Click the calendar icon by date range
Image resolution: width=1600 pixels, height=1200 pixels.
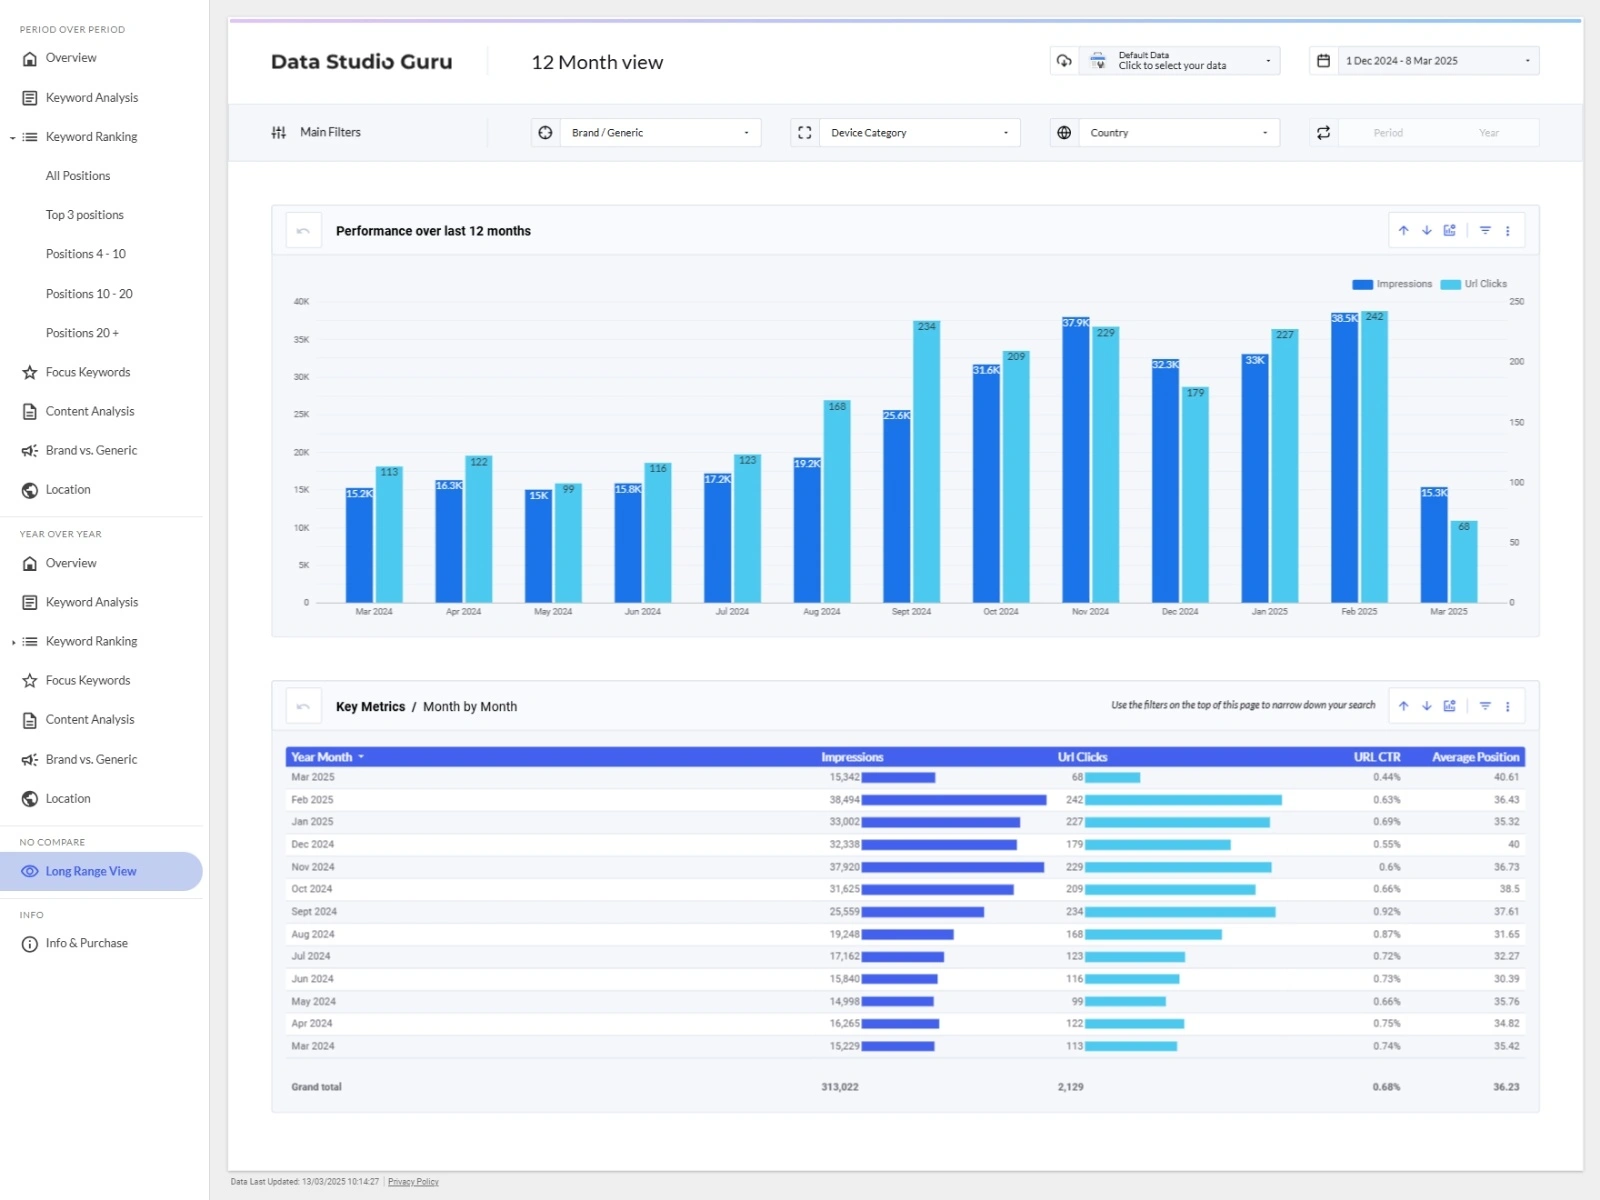[1323, 61]
